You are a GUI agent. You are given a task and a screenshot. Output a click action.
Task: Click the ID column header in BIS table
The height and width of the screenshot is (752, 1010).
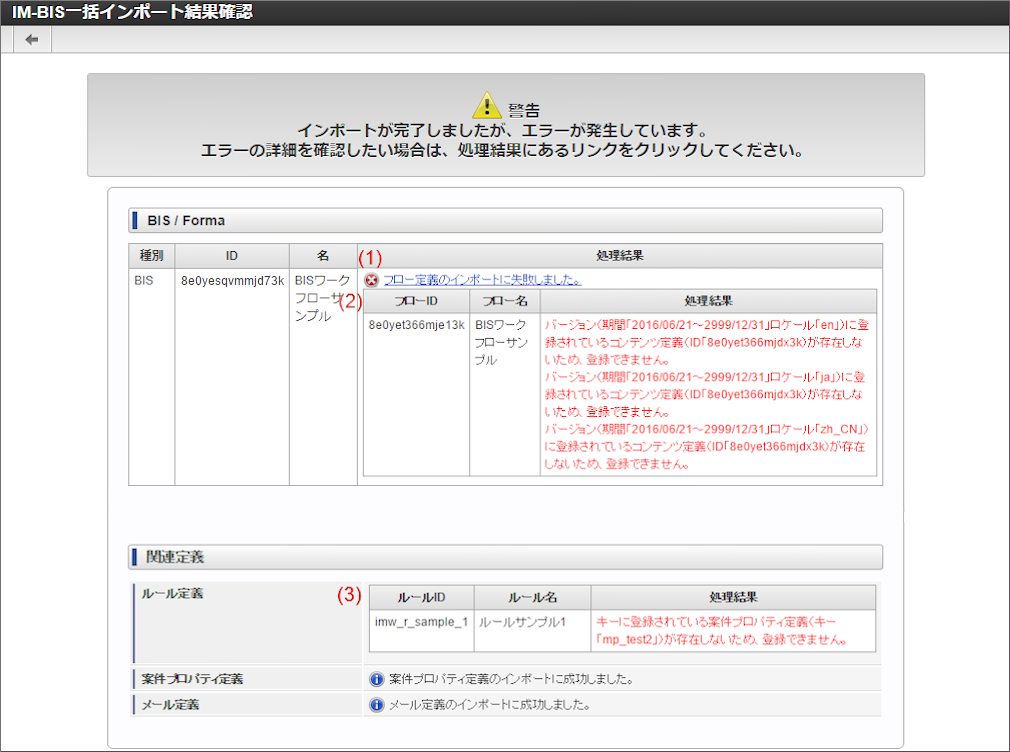[232, 256]
